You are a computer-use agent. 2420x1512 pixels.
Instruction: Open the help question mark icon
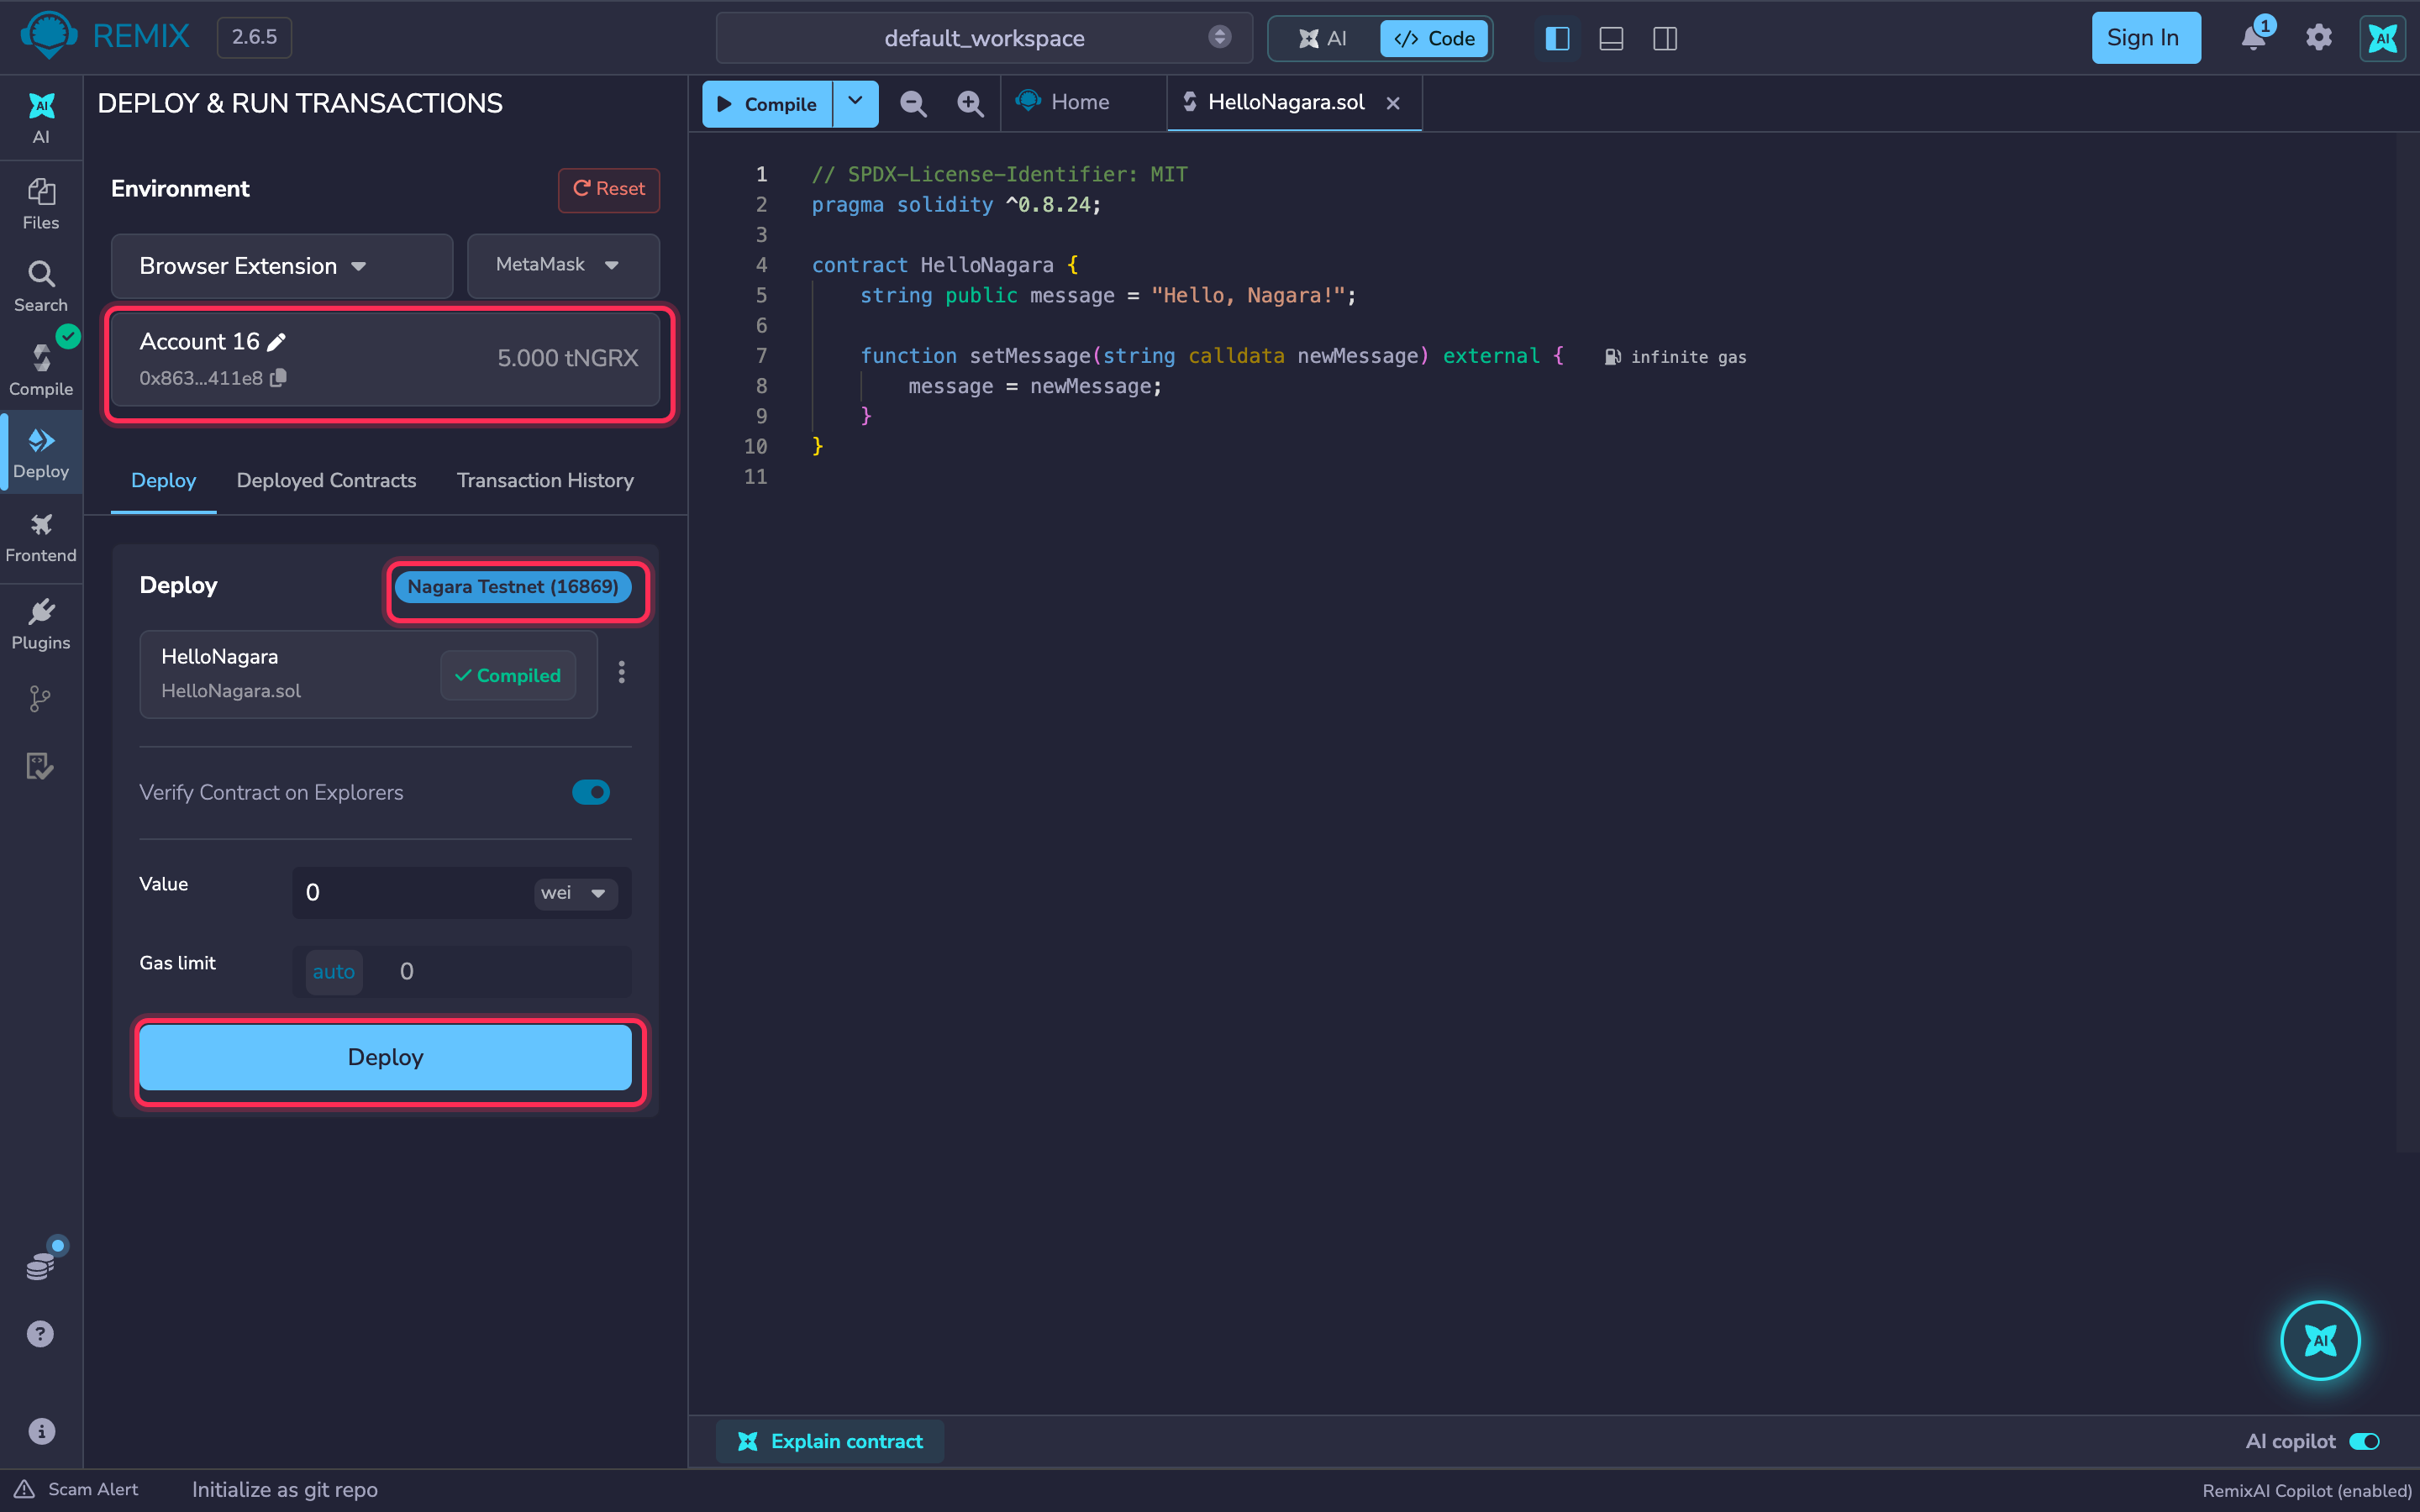pos(40,1334)
